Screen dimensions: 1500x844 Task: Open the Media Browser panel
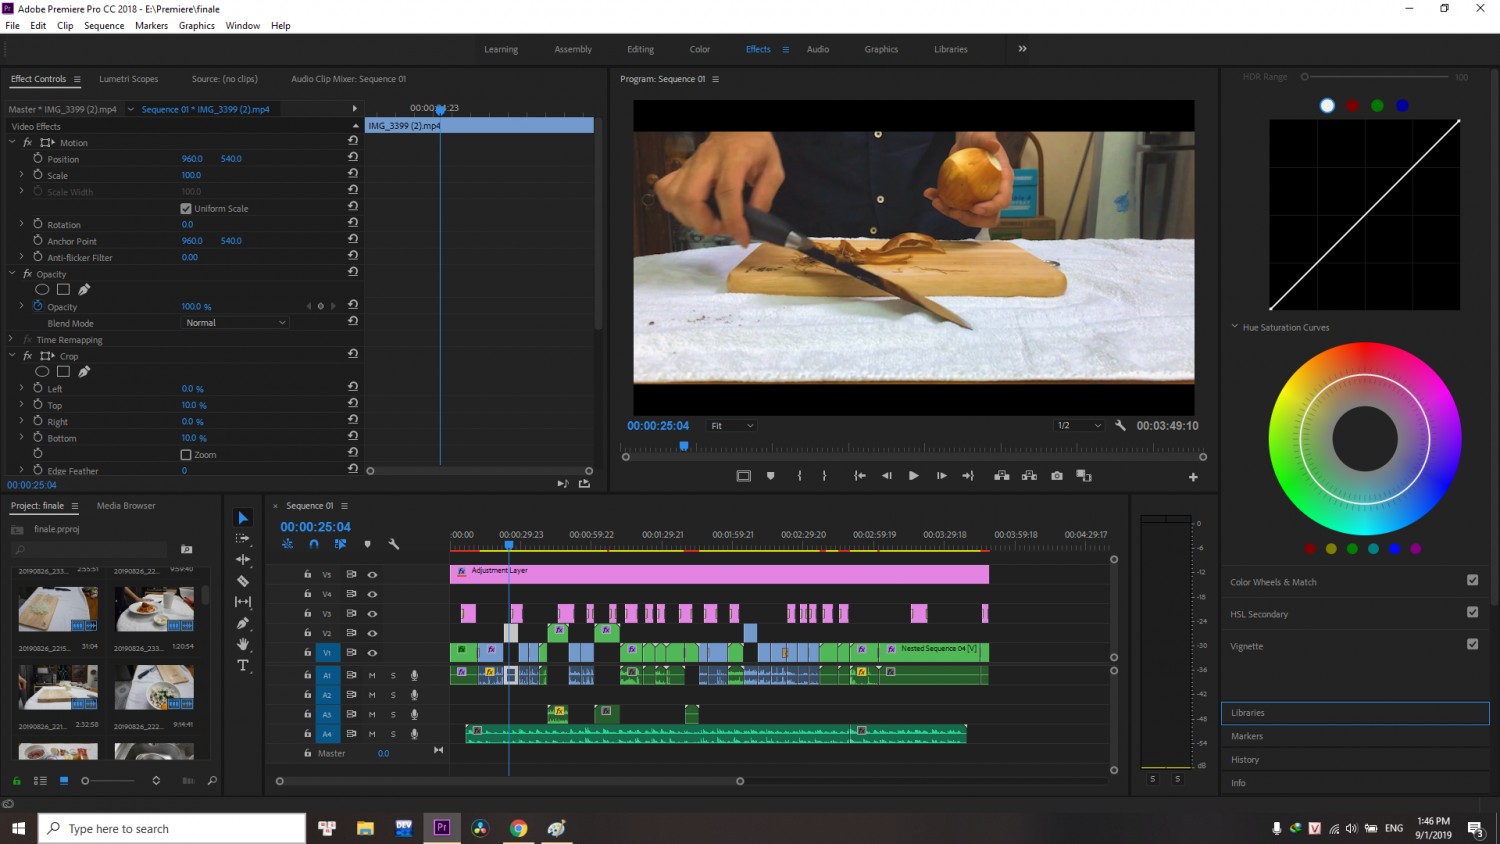pyautogui.click(x=126, y=506)
